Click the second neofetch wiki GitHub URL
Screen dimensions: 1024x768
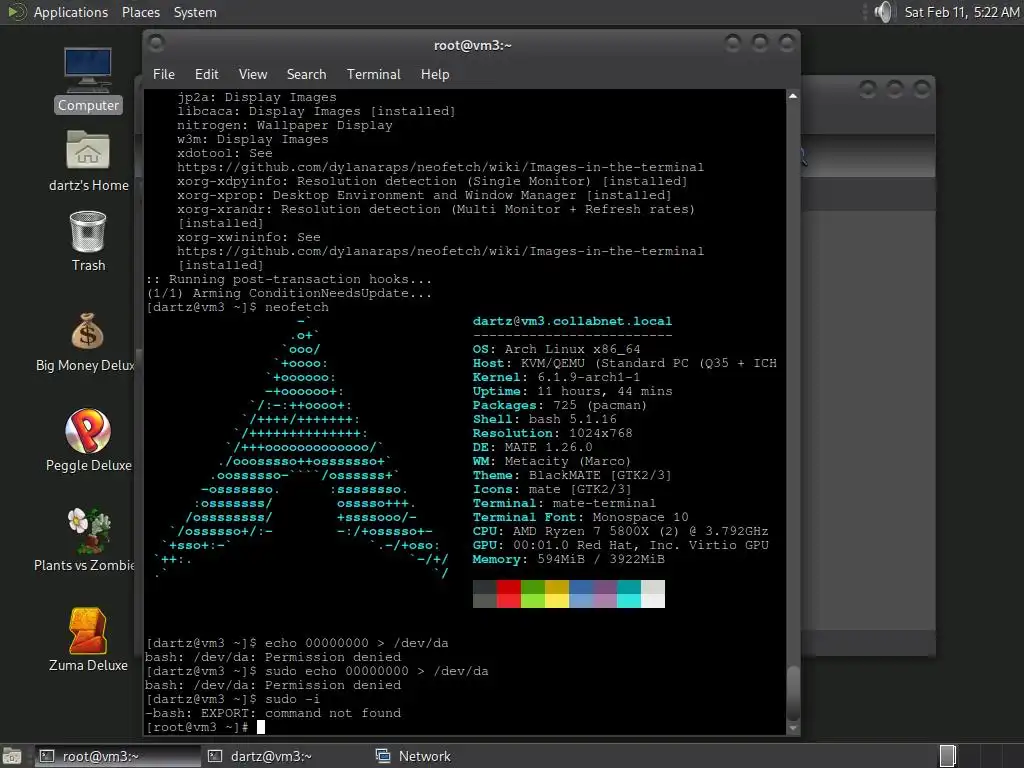[x=440, y=251]
